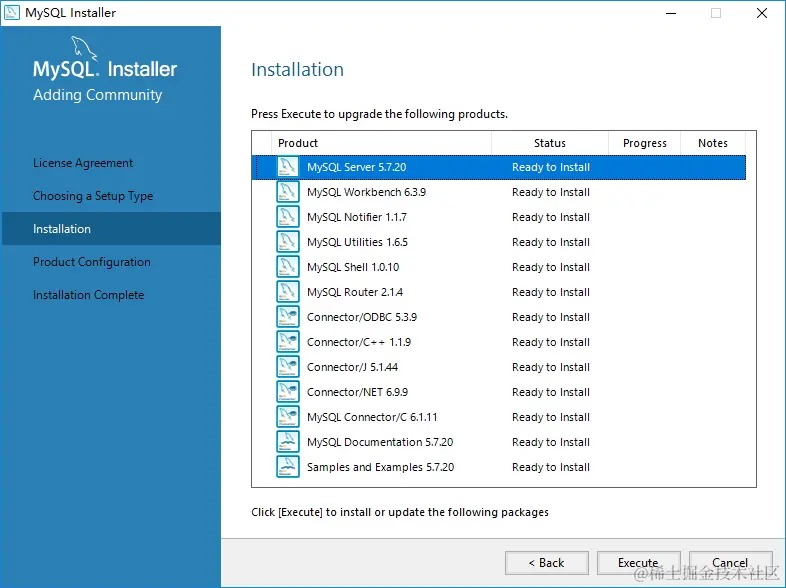This screenshot has width=786, height=588.
Task: Go to Installation Complete step
Action: pyautogui.click(x=88, y=295)
